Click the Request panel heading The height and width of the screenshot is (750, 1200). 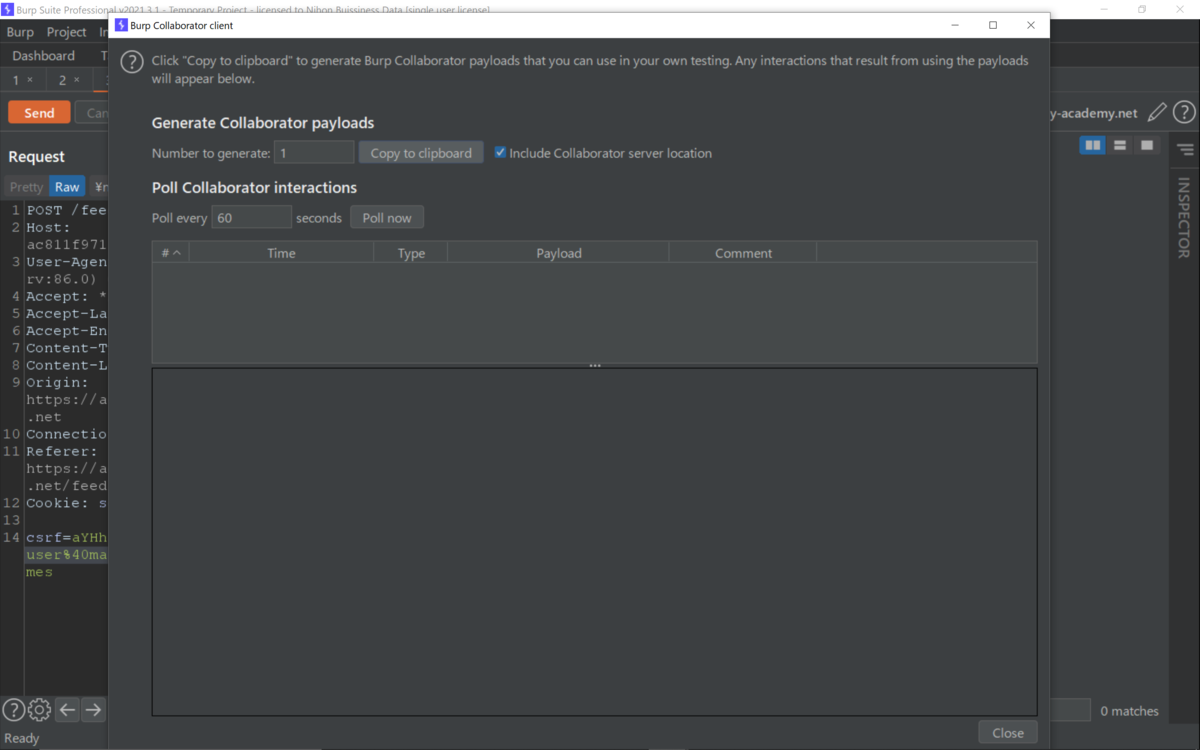(36, 157)
